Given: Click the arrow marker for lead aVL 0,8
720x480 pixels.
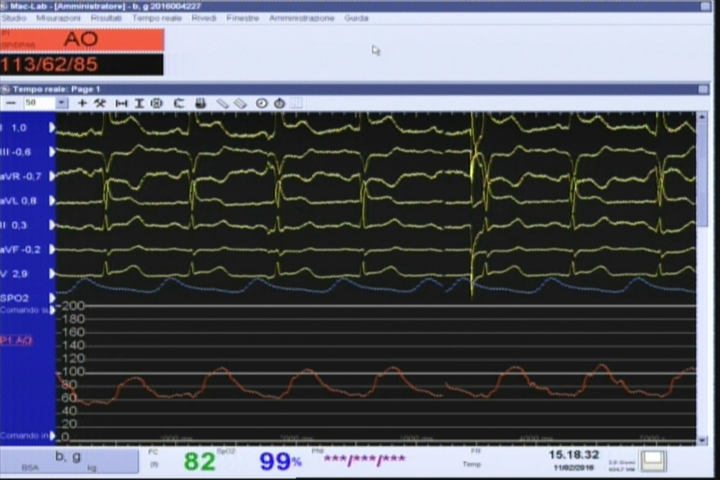Looking at the screenshot, I should (x=52, y=201).
